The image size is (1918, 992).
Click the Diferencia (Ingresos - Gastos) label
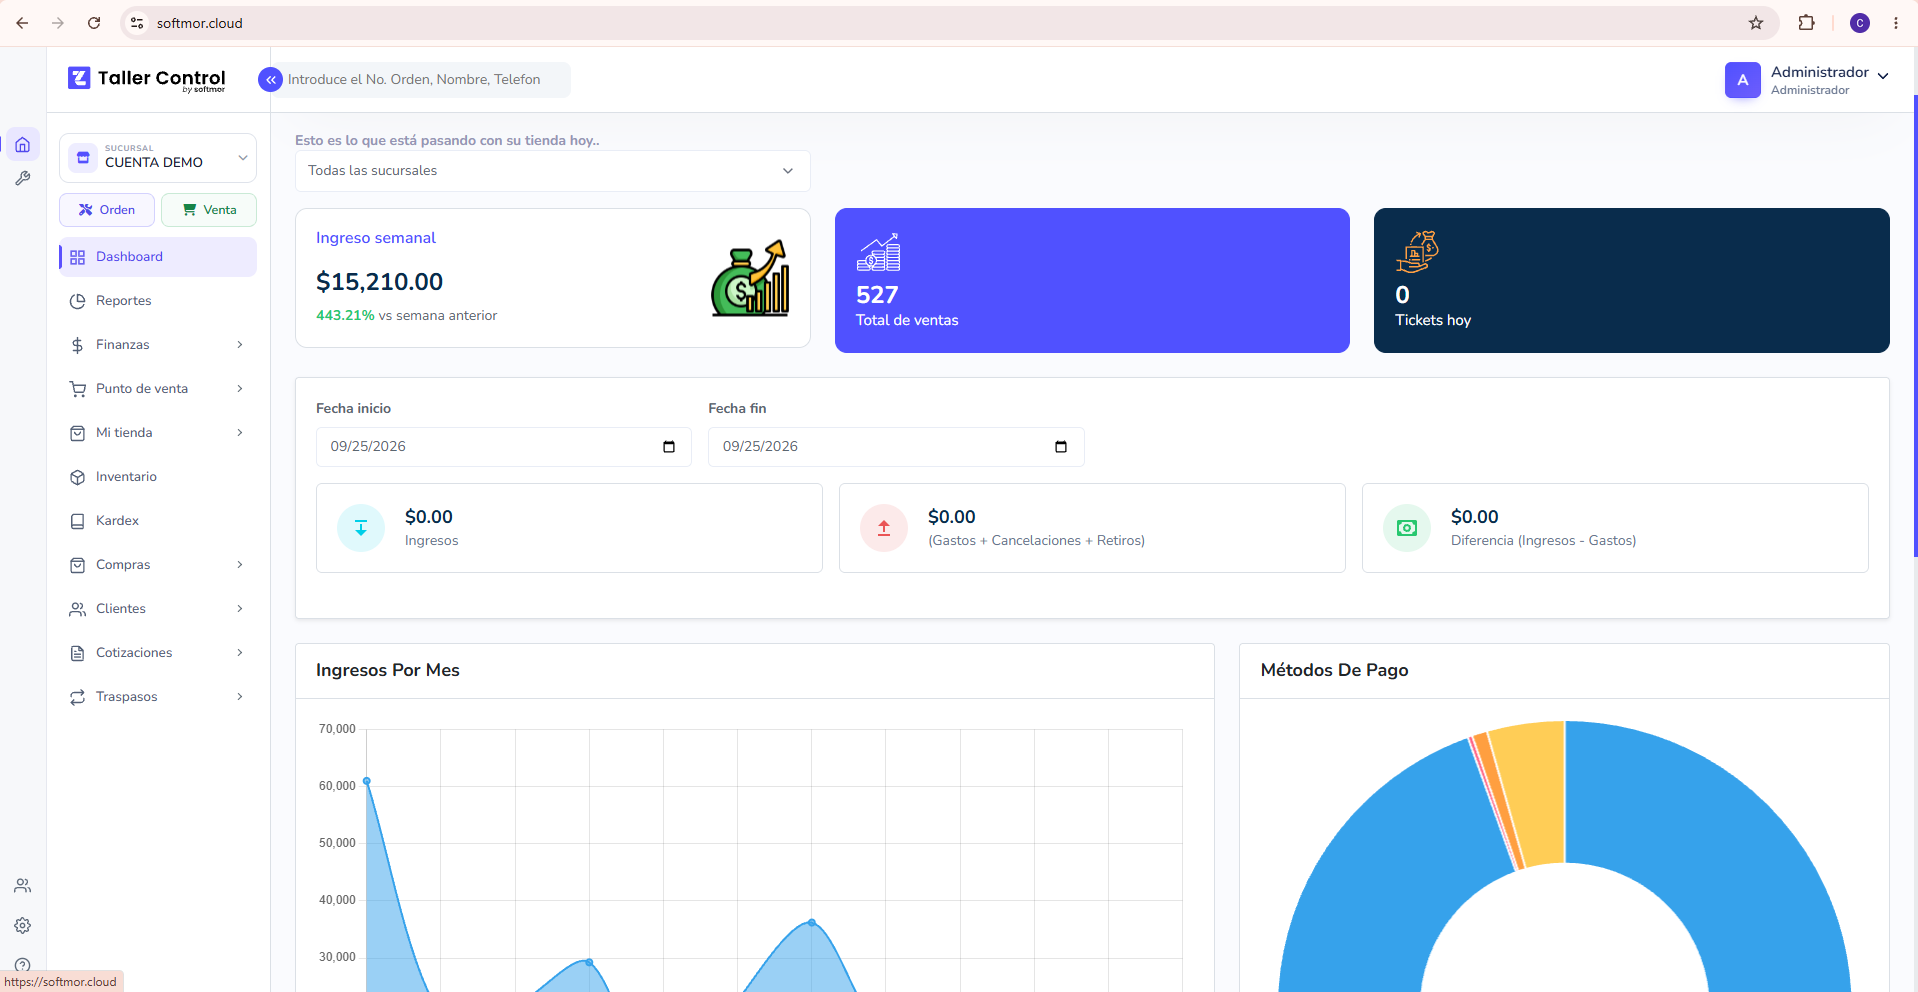click(x=1543, y=541)
